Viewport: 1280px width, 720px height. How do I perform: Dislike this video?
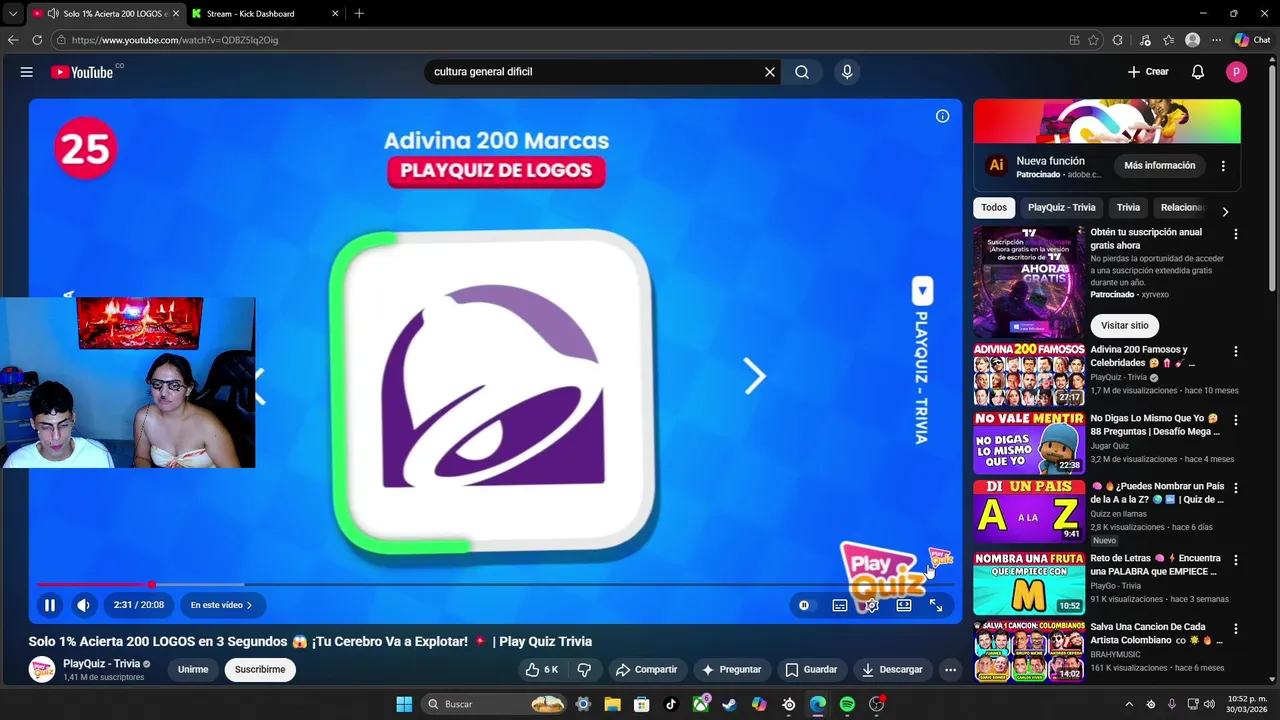585,670
